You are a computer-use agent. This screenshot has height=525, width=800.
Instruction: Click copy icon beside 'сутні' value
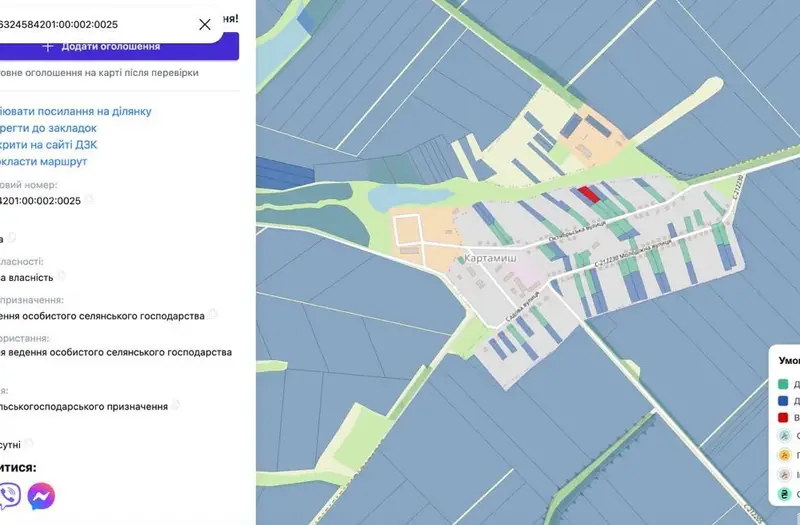(x=29, y=443)
